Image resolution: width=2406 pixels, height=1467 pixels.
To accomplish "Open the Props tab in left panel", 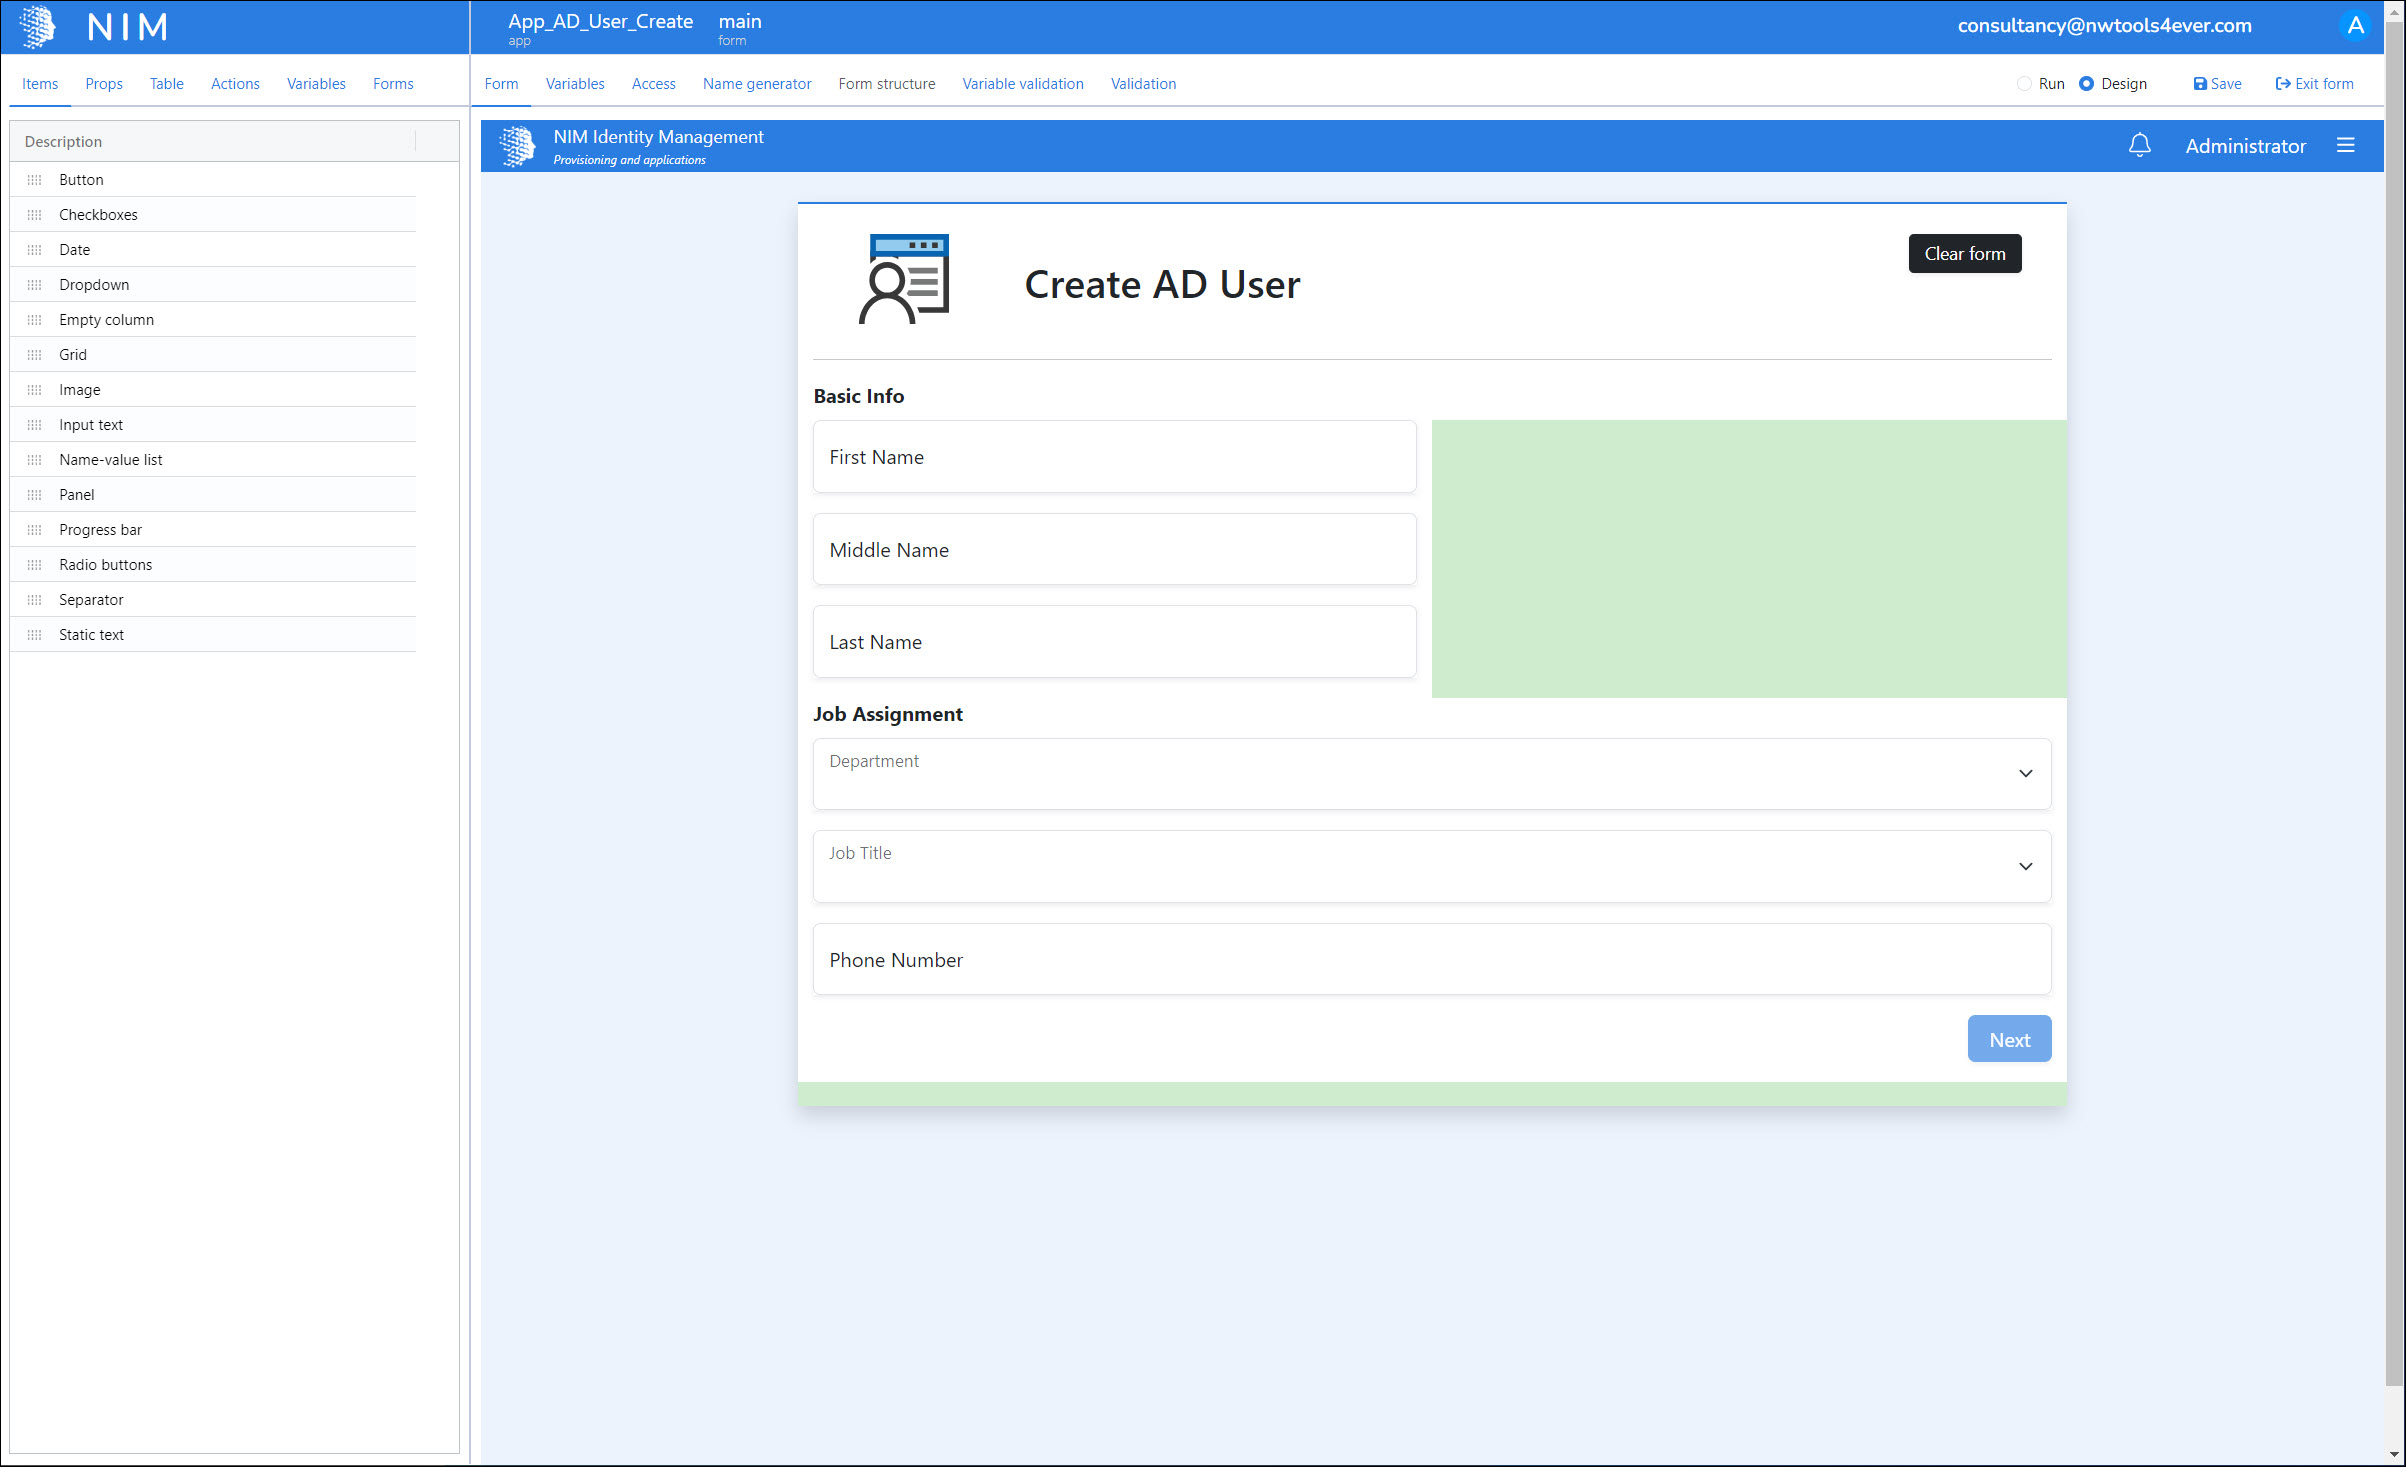I will pyautogui.click(x=104, y=84).
